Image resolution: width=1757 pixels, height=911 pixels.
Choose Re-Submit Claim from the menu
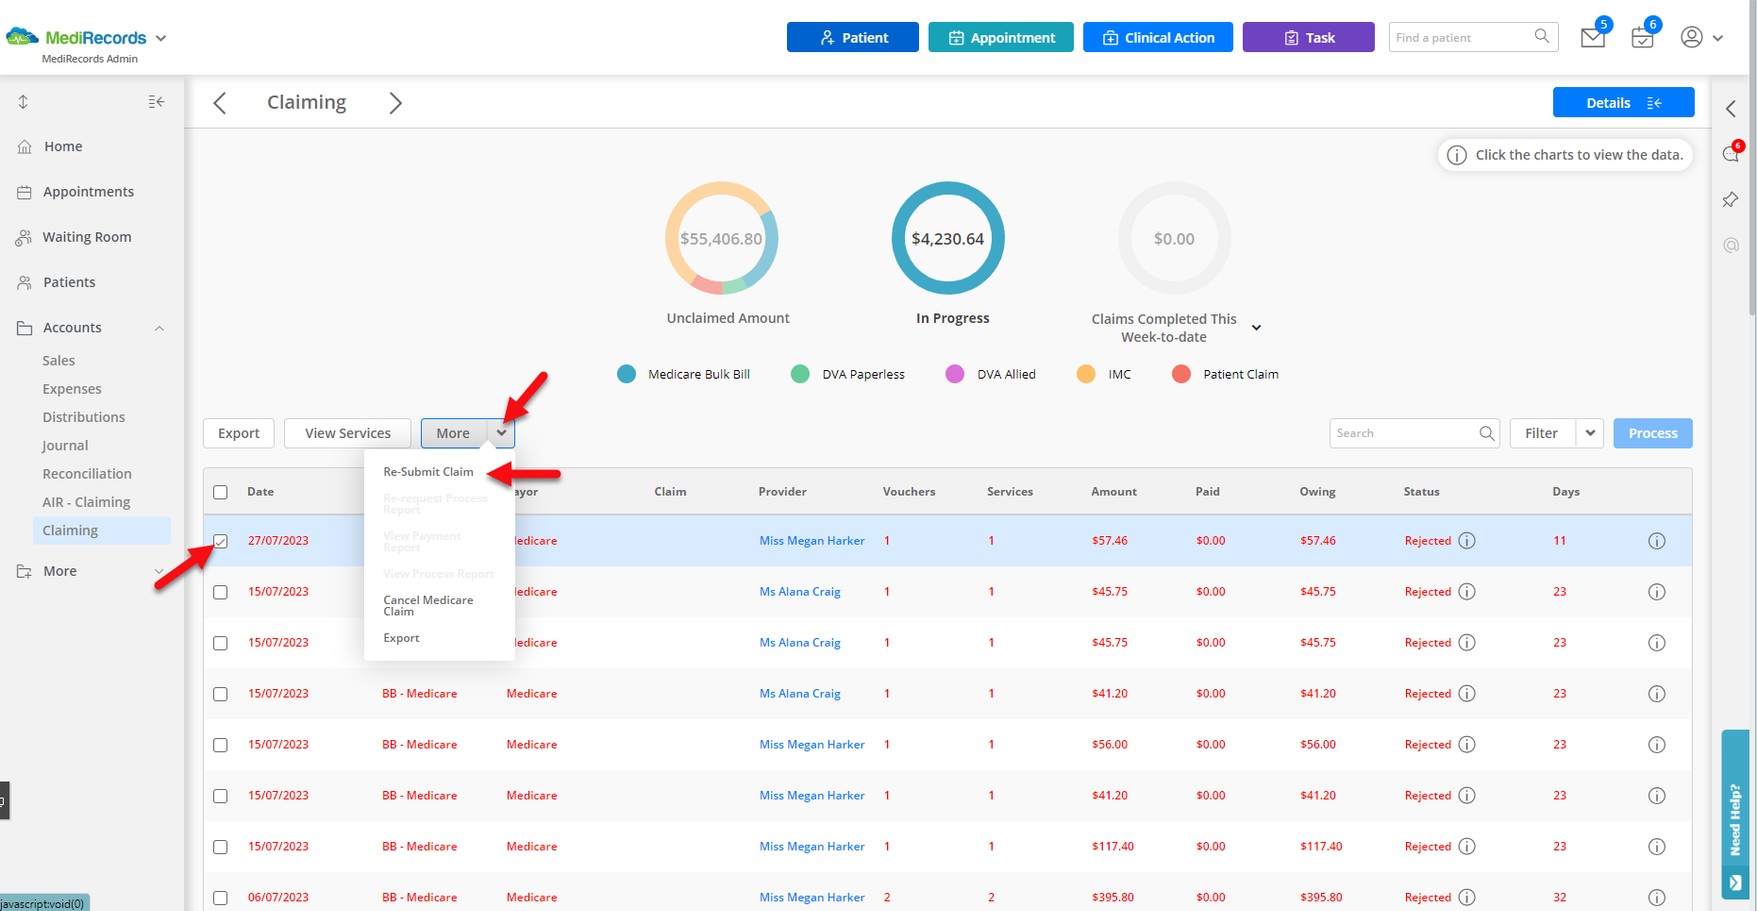pos(428,472)
